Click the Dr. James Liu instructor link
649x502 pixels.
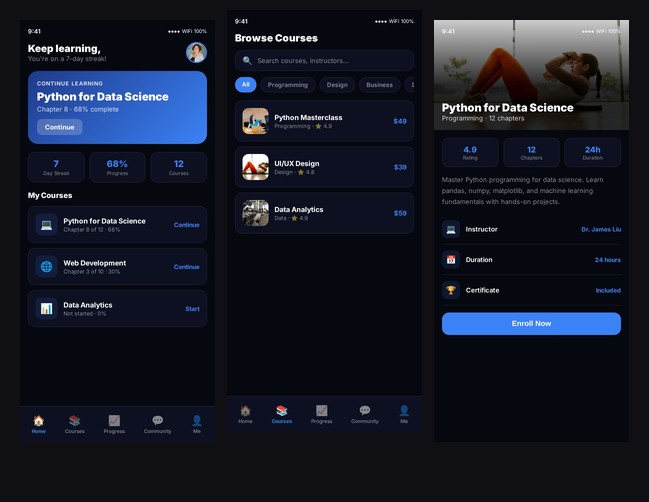click(600, 230)
